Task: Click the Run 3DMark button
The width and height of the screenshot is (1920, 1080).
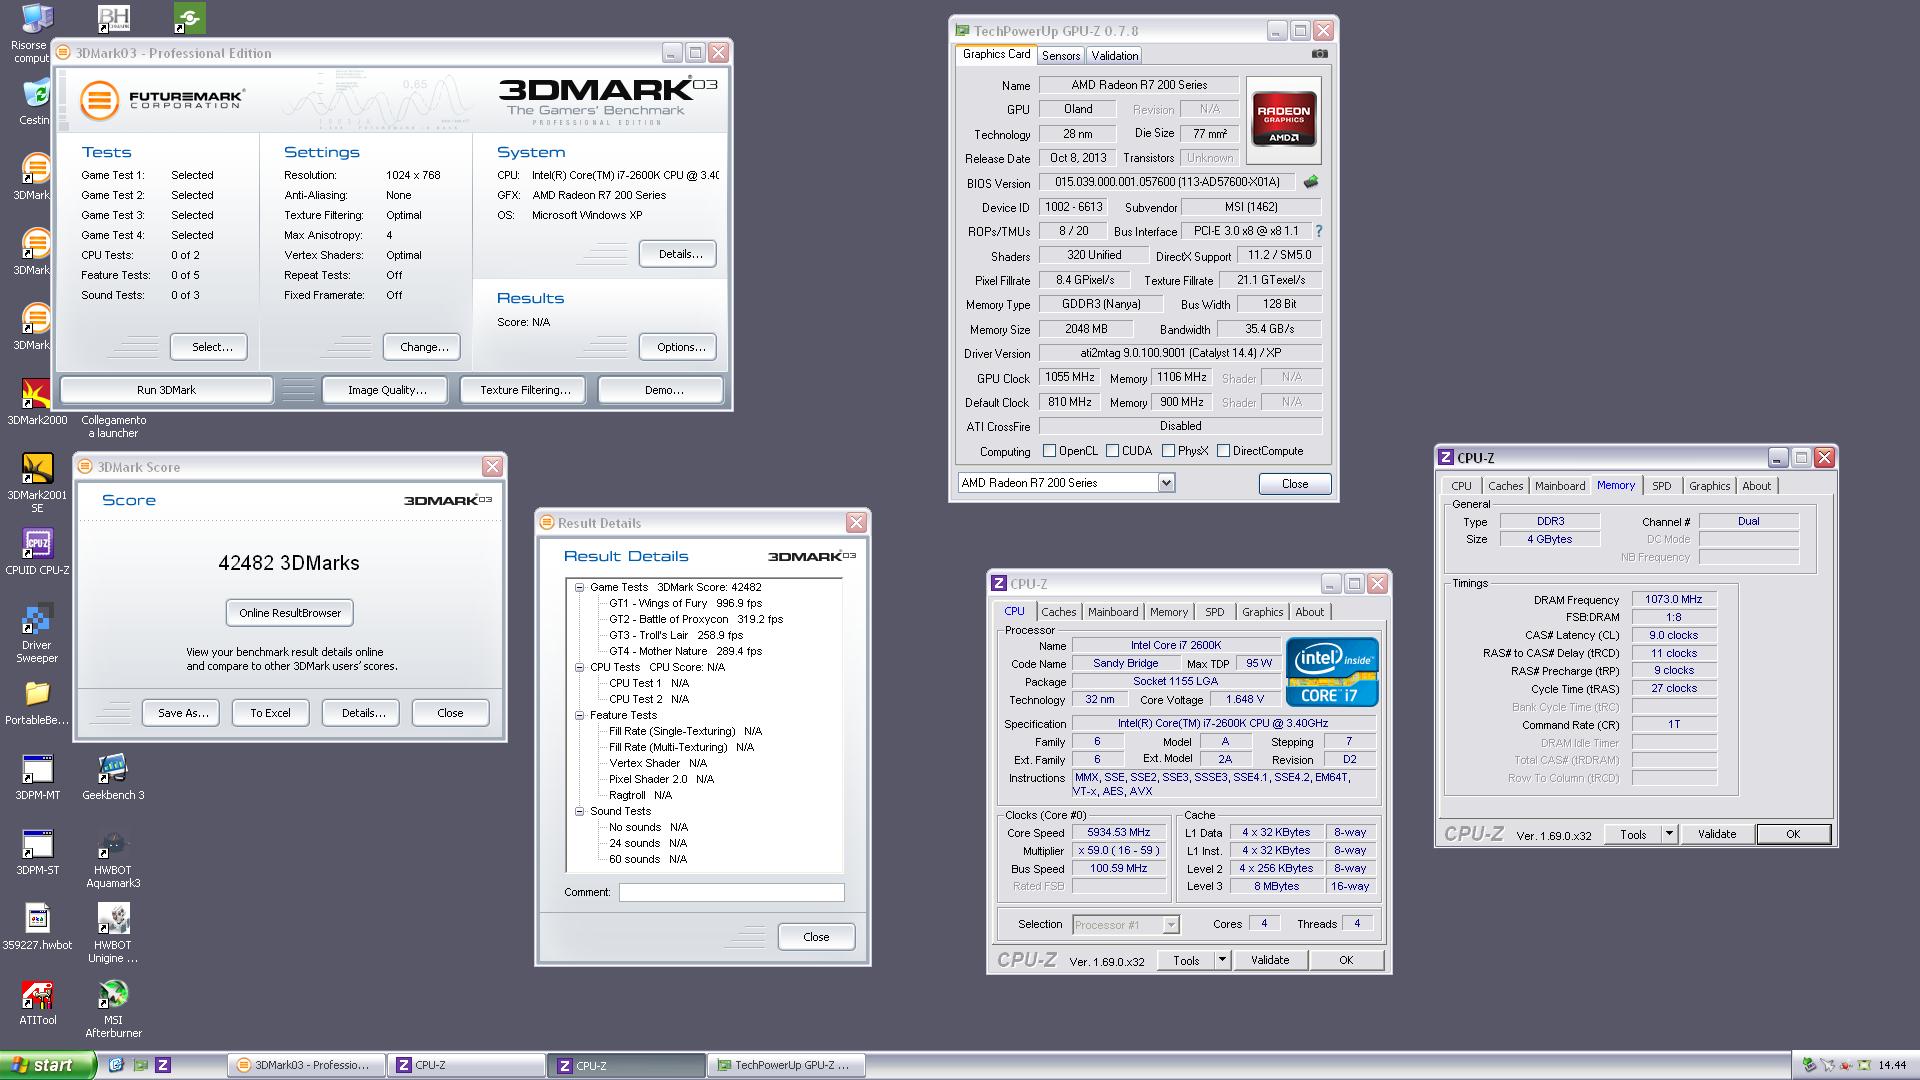Action: [166, 390]
